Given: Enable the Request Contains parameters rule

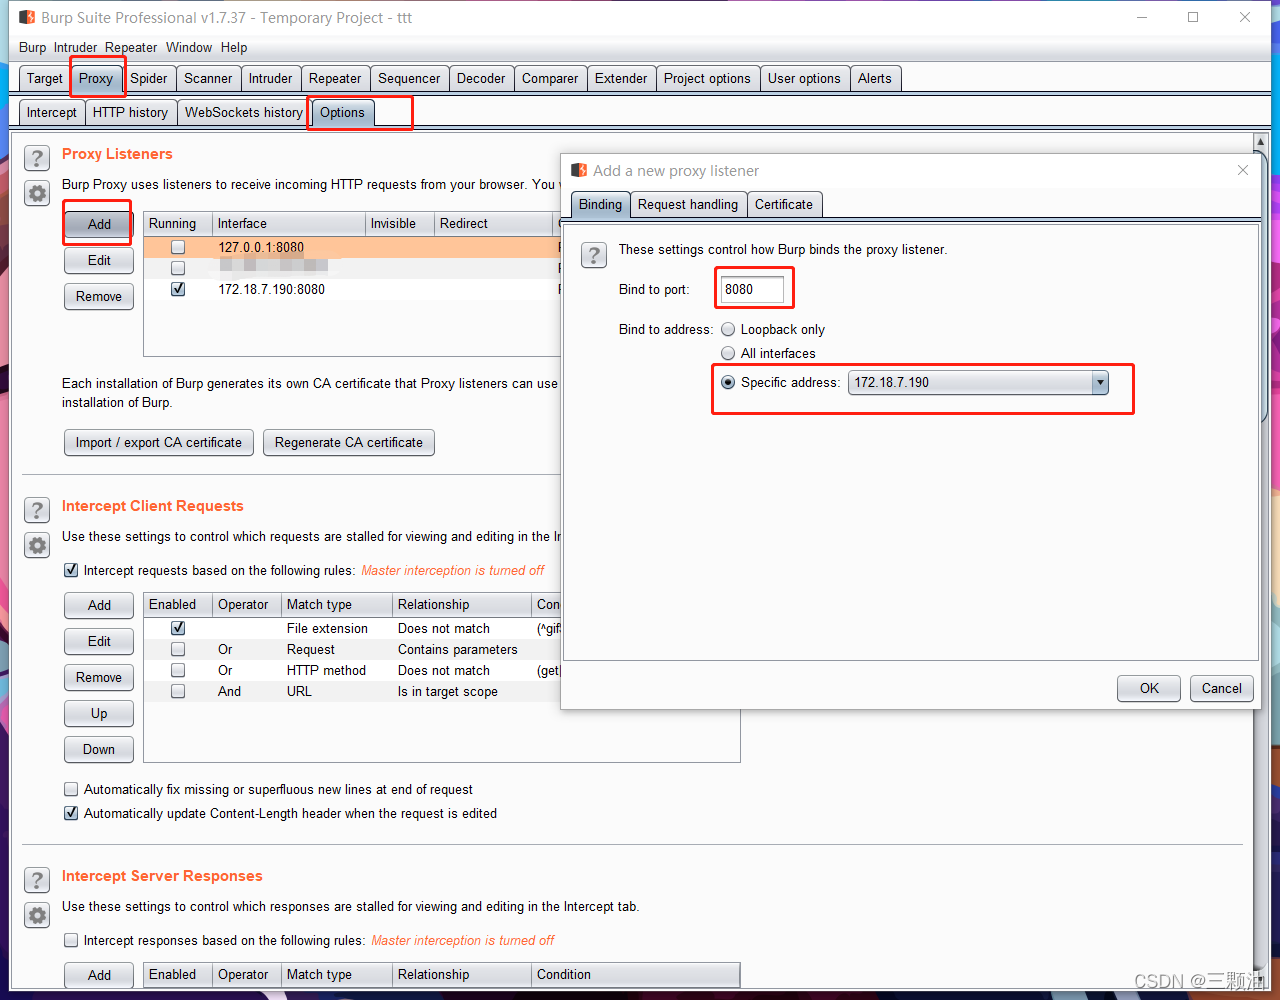Looking at the screenshot, I should coord(178,649).
